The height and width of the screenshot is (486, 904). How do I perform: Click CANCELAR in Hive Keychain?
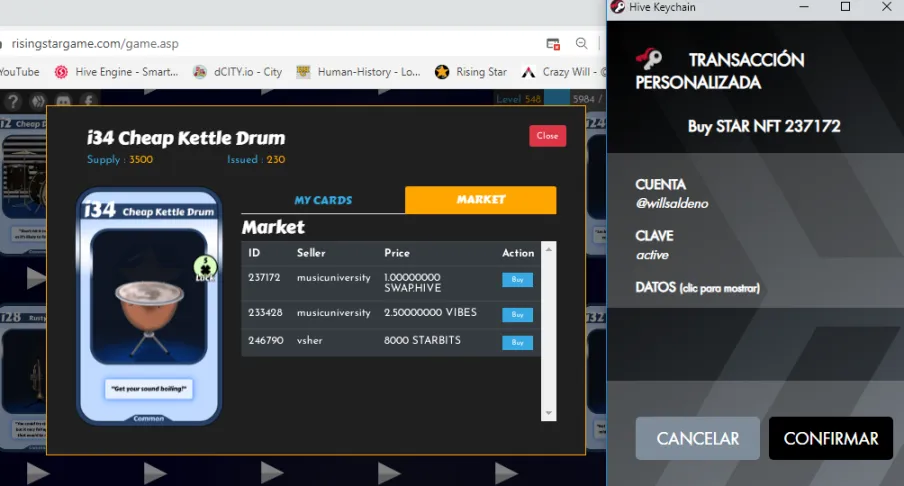pyautogui.click(x=697, y=439)
